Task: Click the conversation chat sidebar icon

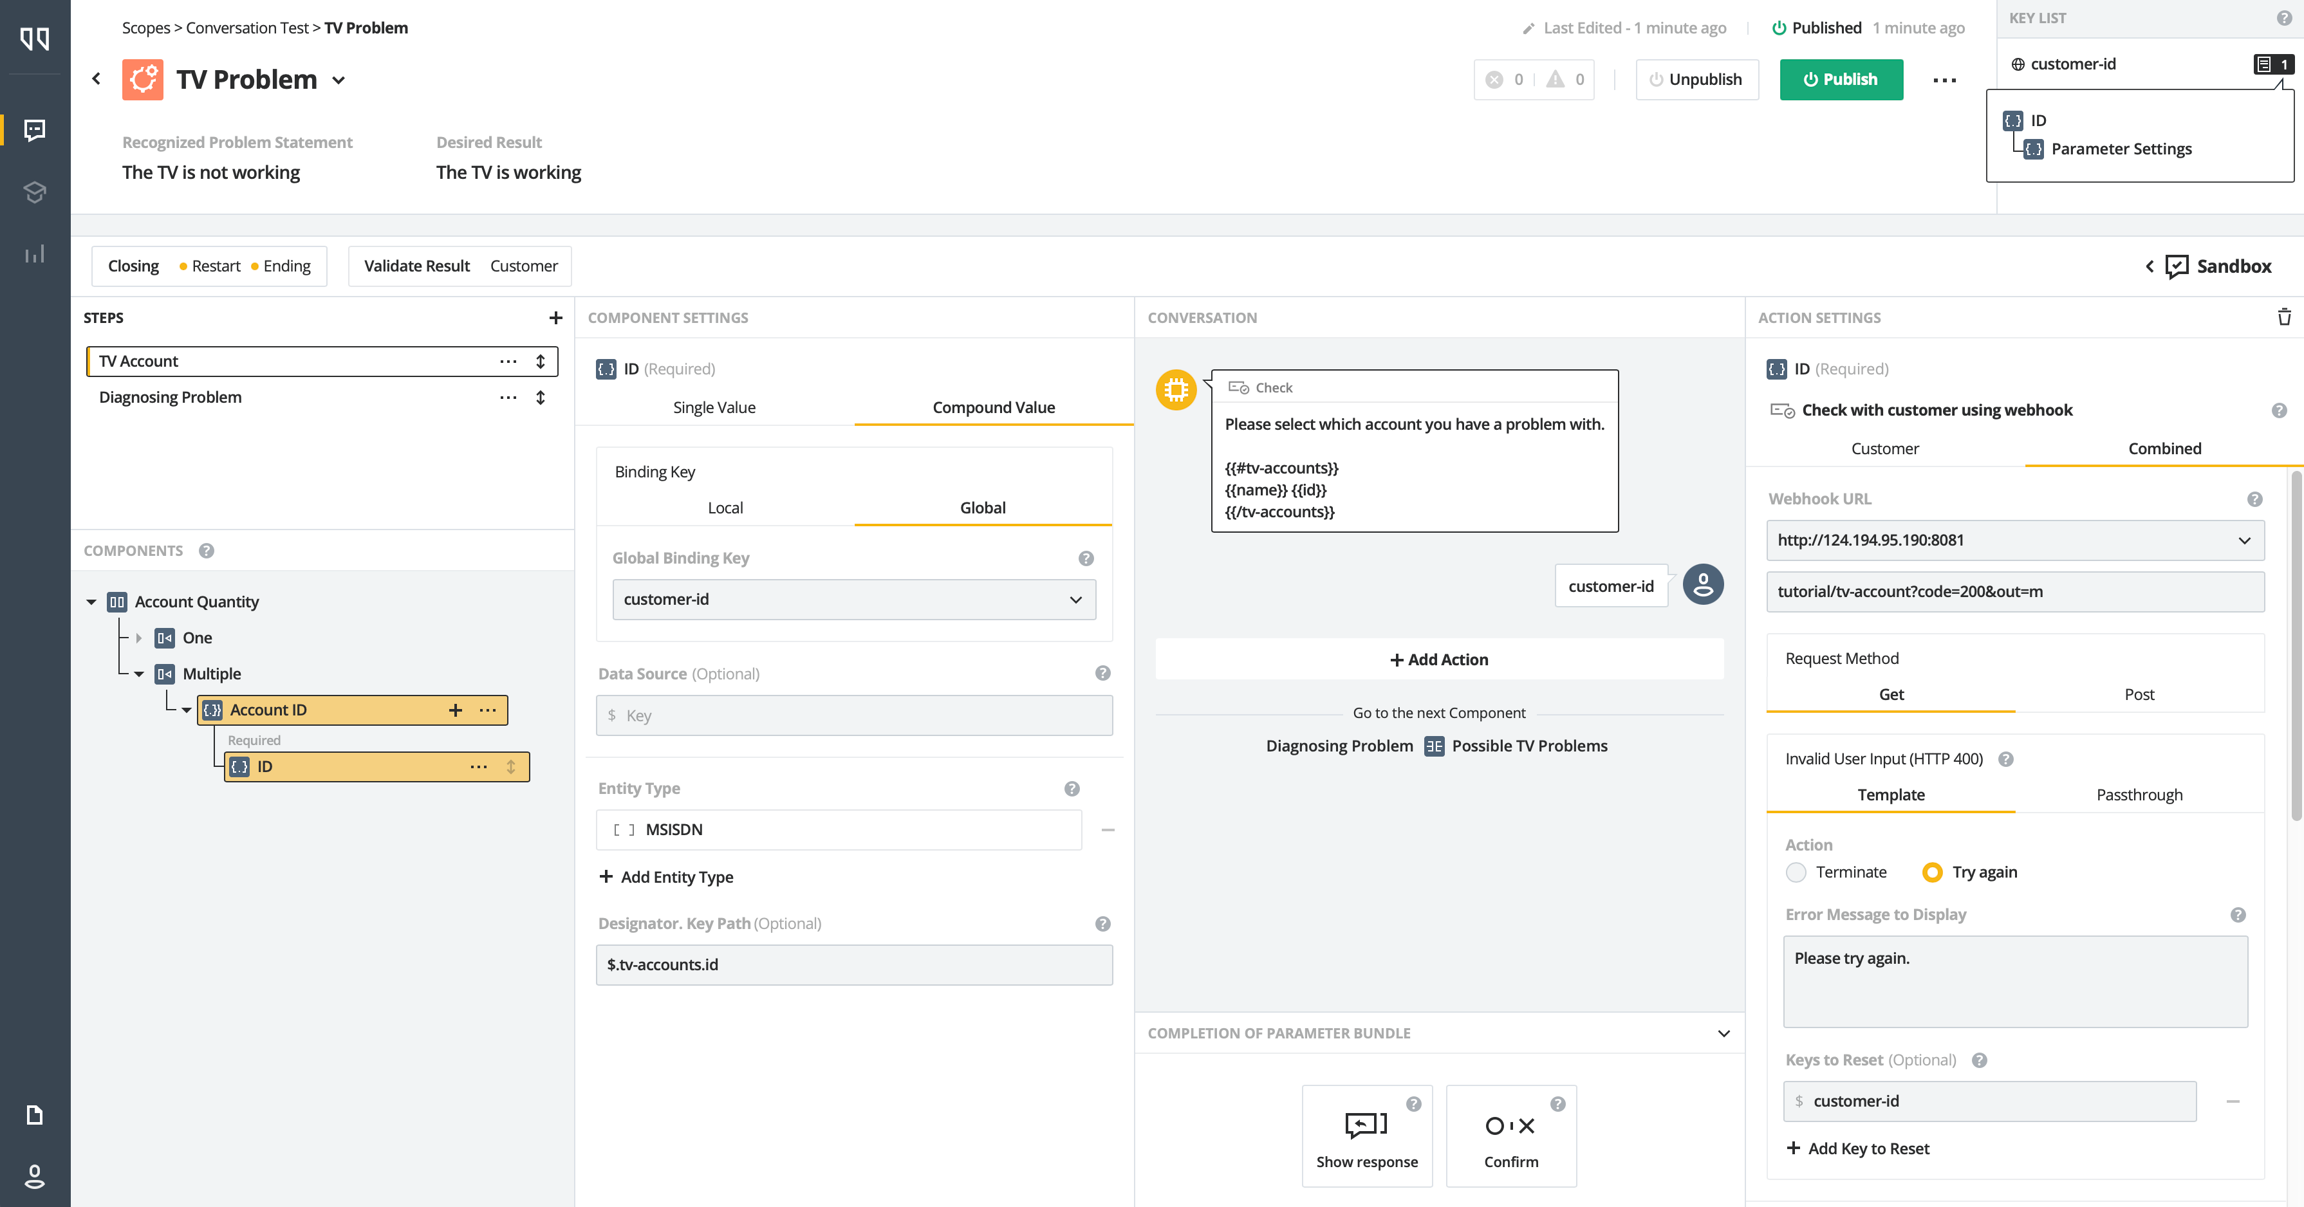Action: pos(35,130)
